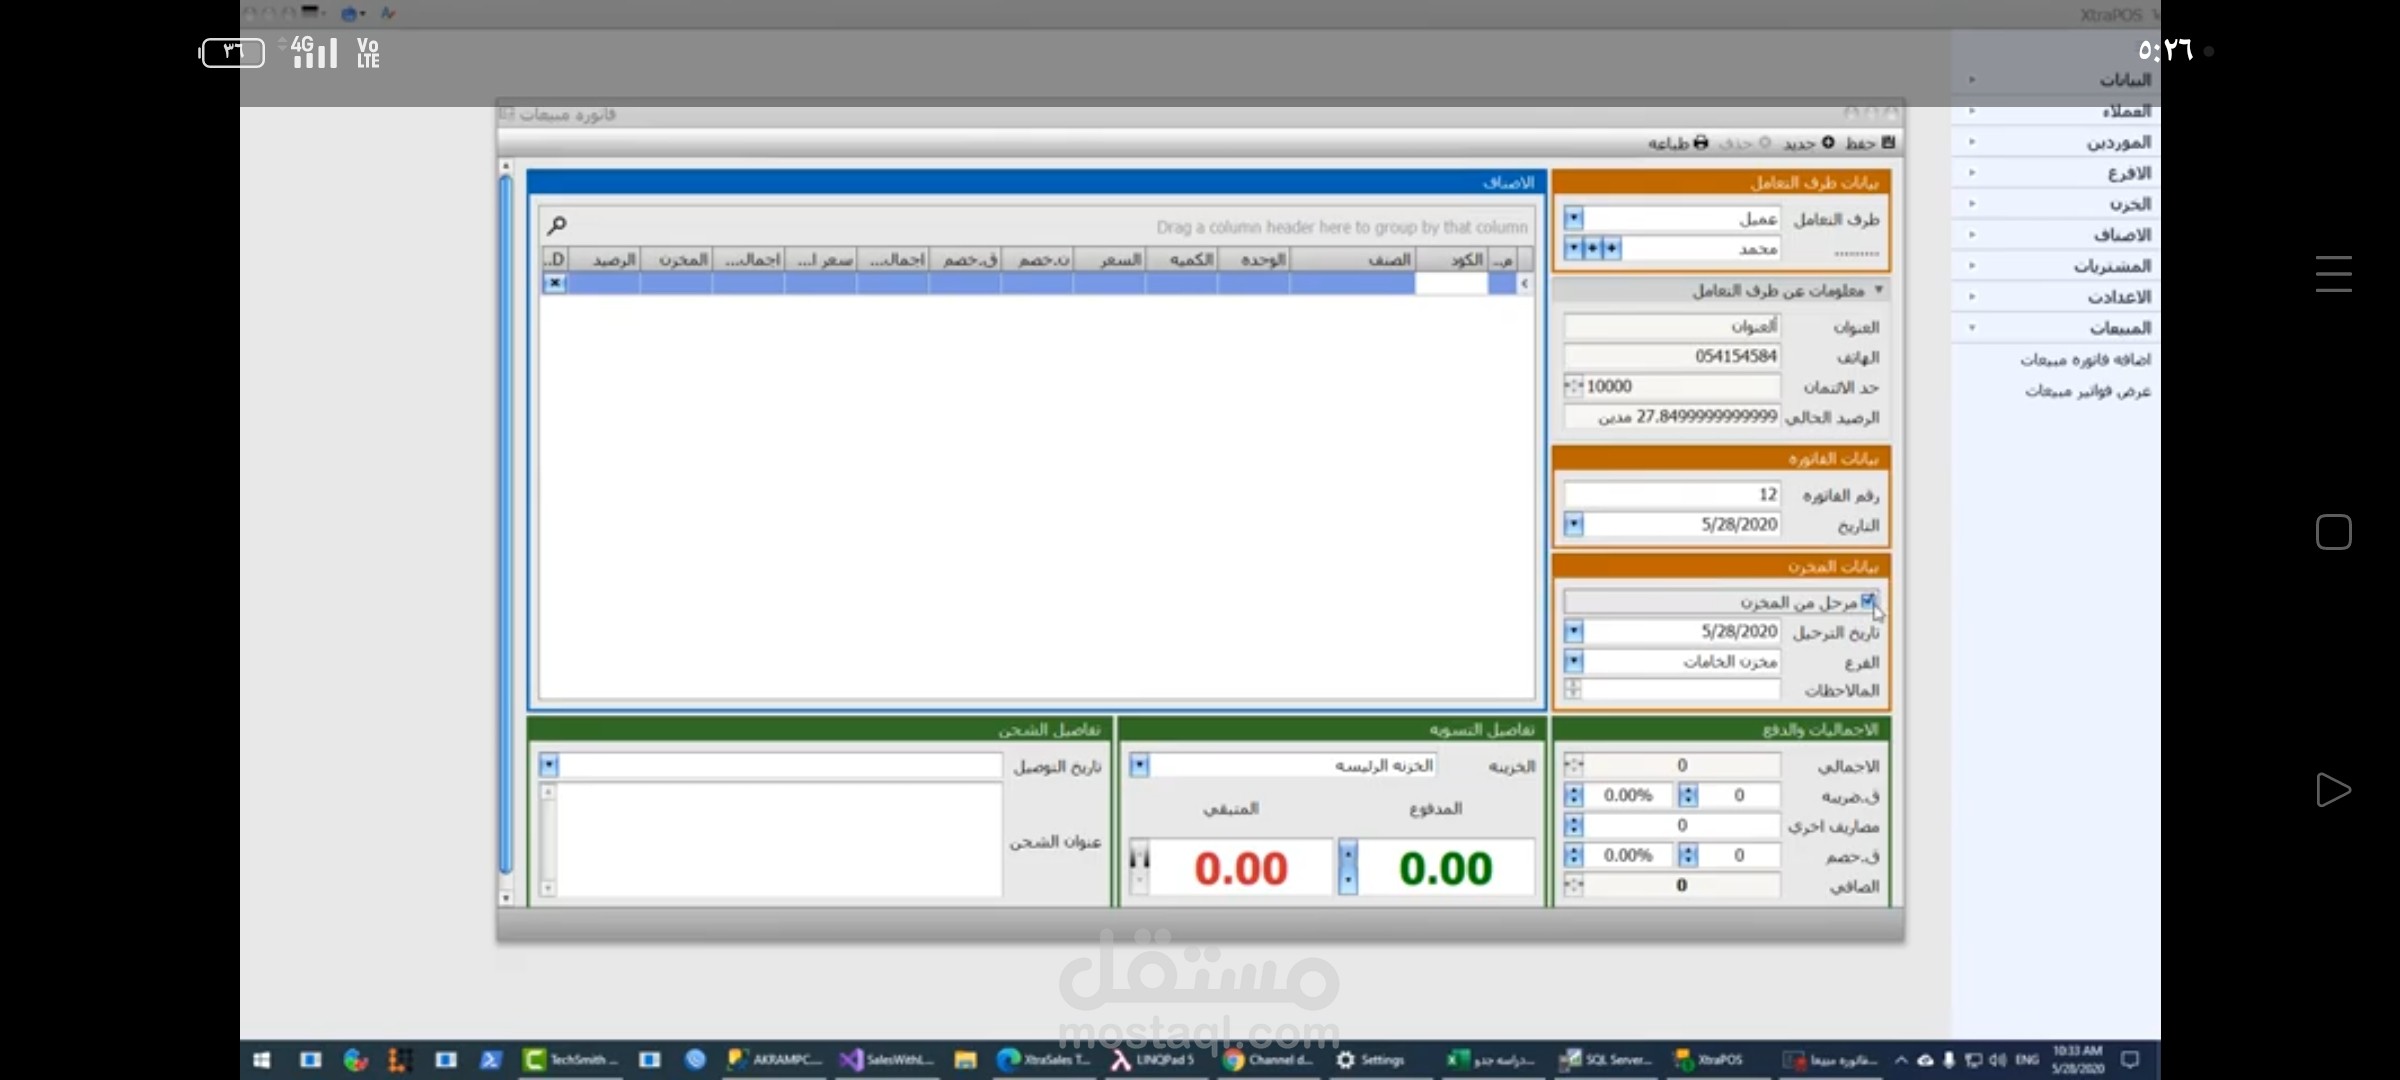Open the طرف التعامل dropdown showing عميل
This screenshot has width=2400, height=1080.
[1573, 218]
